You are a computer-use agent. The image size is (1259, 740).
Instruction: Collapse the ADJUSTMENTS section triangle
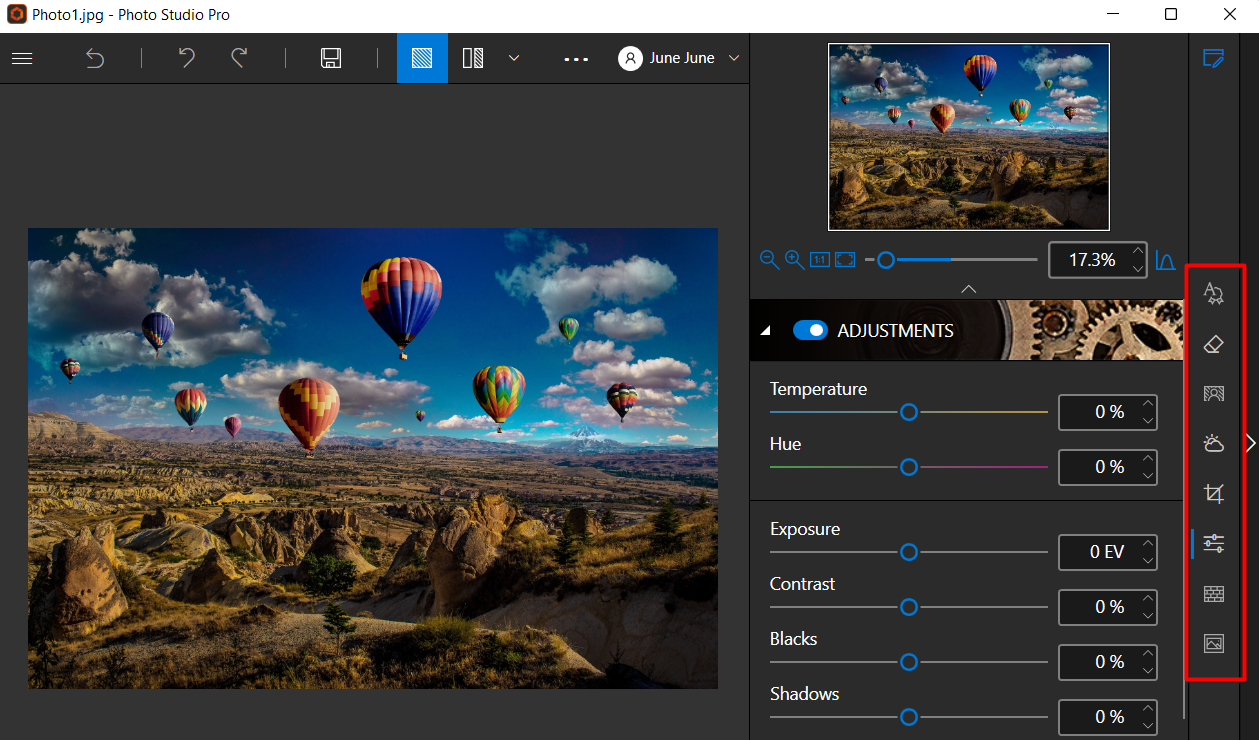point(766,331)
